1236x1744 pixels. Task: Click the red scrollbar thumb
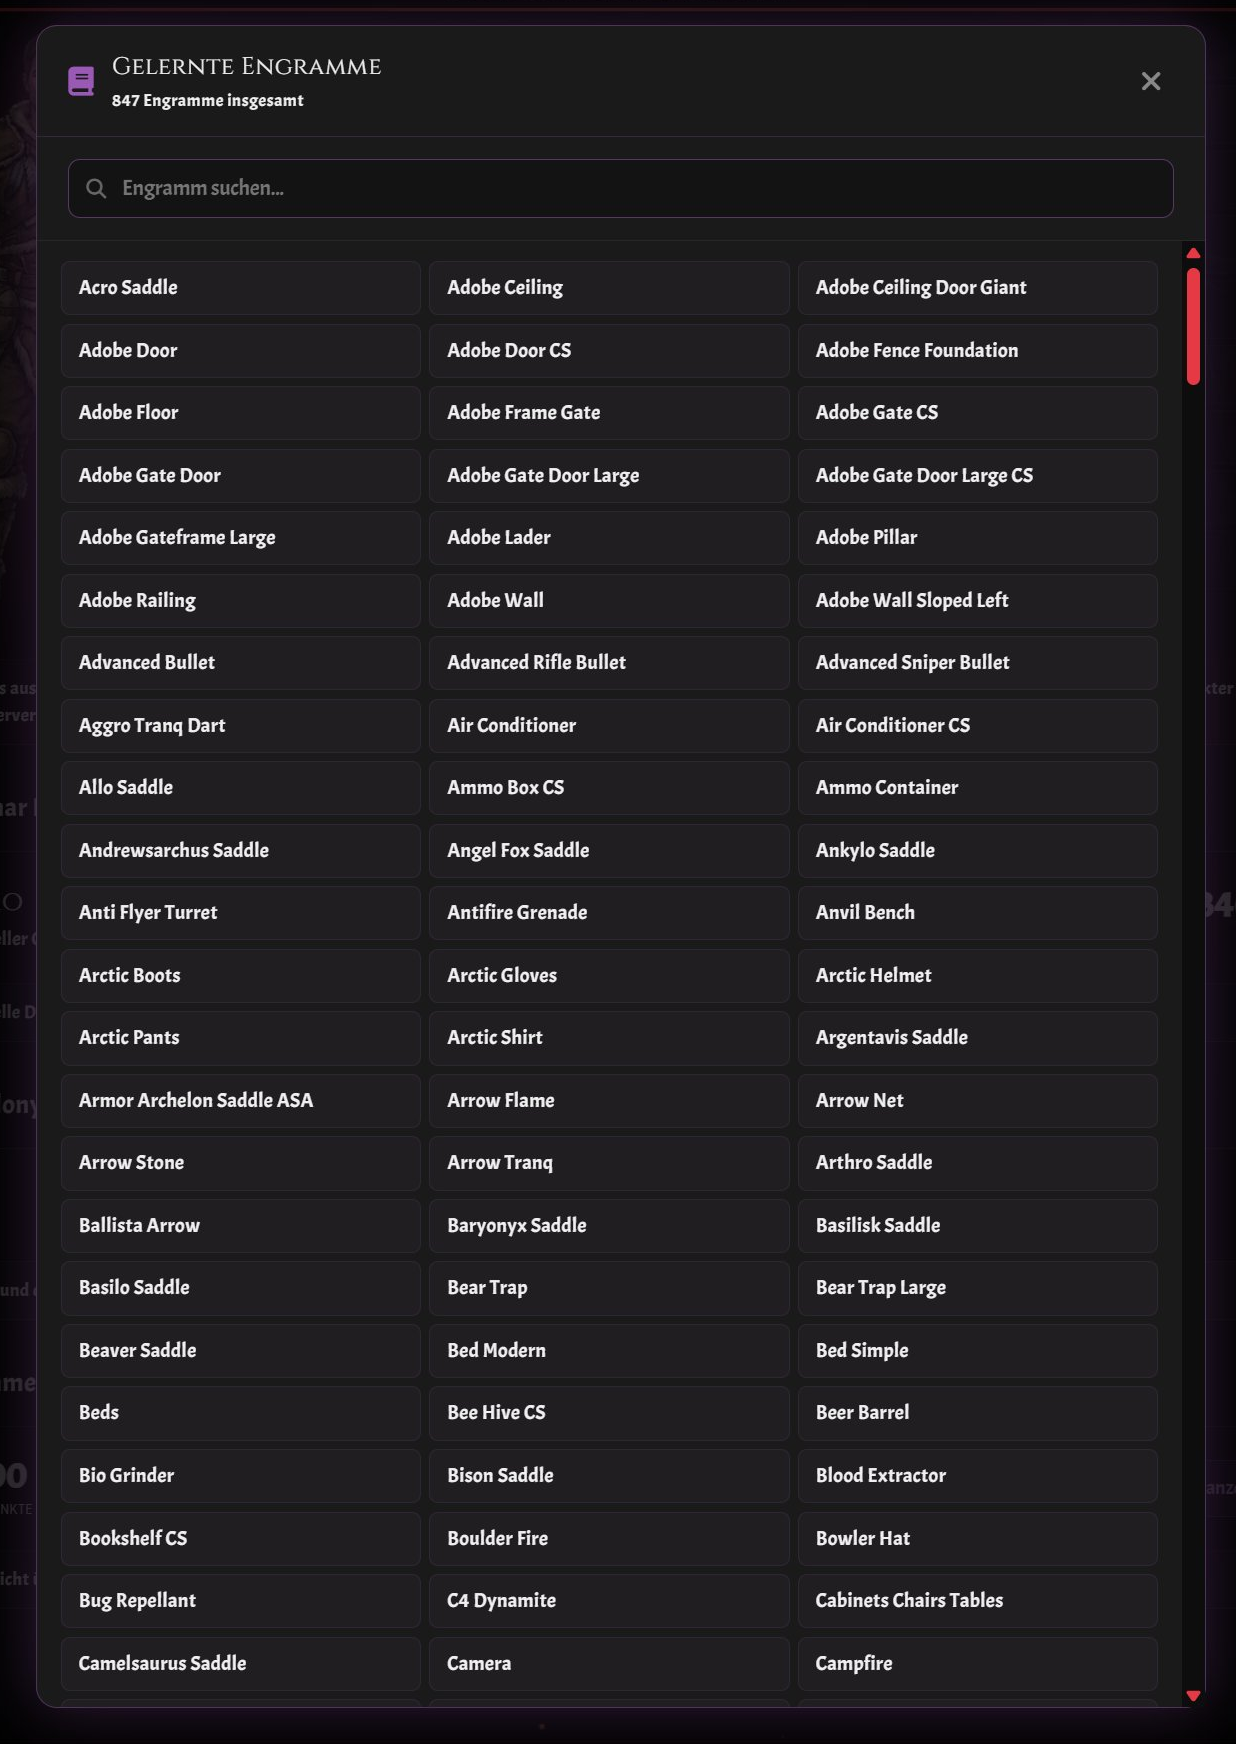click(x=1193, y=326)
